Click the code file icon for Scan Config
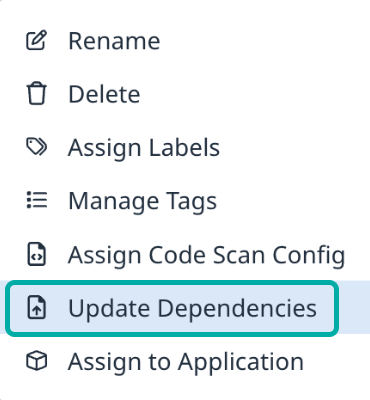Screen dimensions: 370x400 (x=37, y=254)
